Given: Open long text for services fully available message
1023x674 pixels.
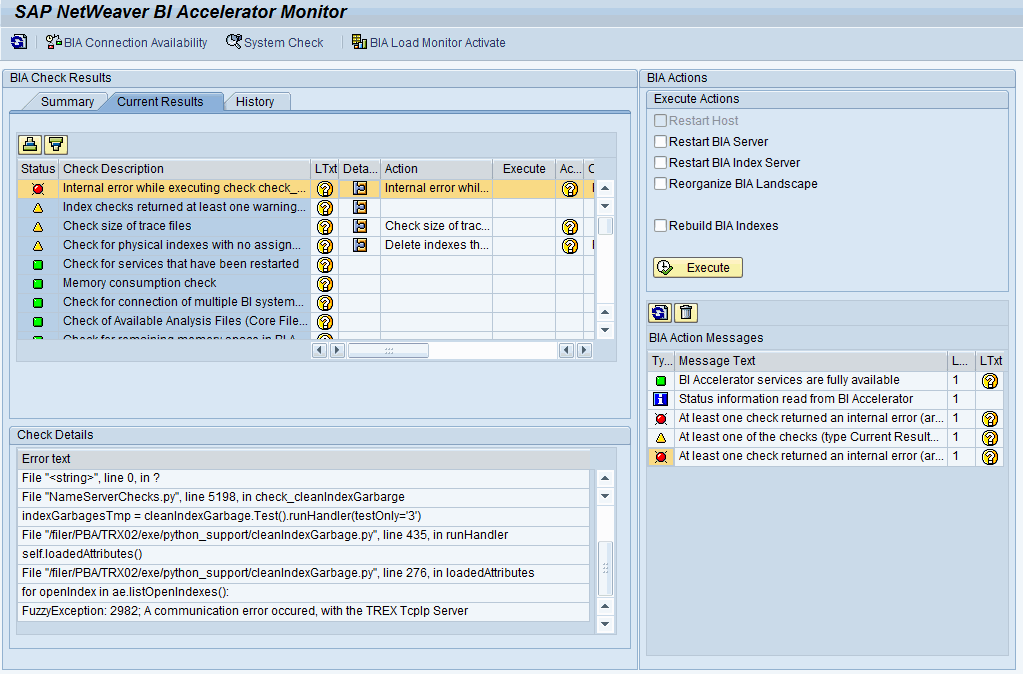Looking at the screenshot, I should [x=990, y=380].
